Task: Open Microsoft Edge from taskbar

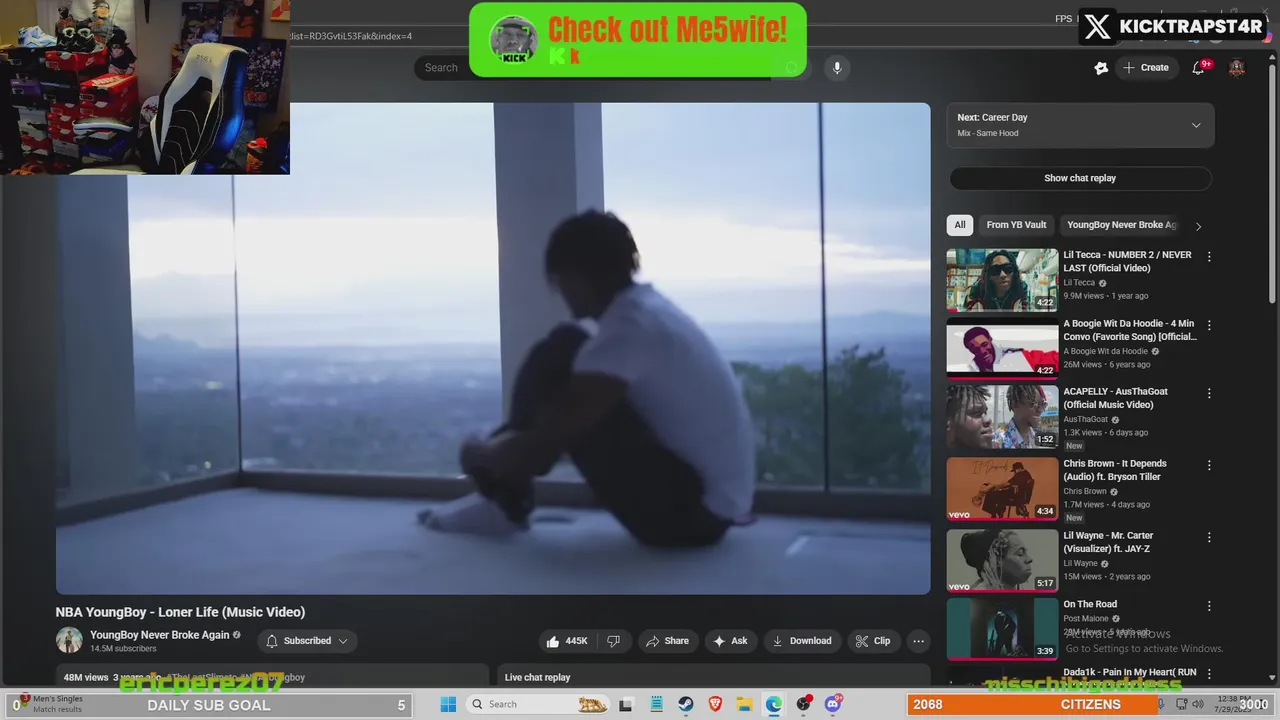Action: click(x=774, y=704)
